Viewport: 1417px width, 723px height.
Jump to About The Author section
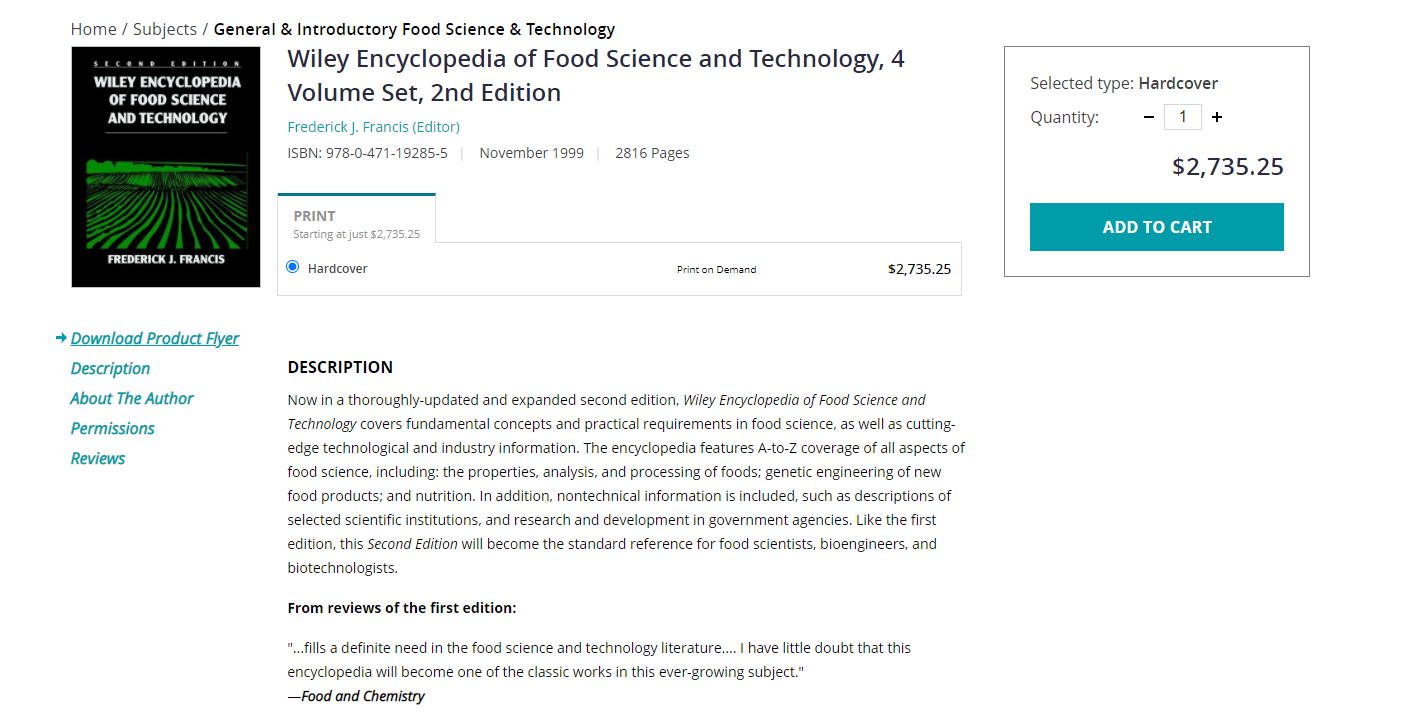tap(132, 398)
